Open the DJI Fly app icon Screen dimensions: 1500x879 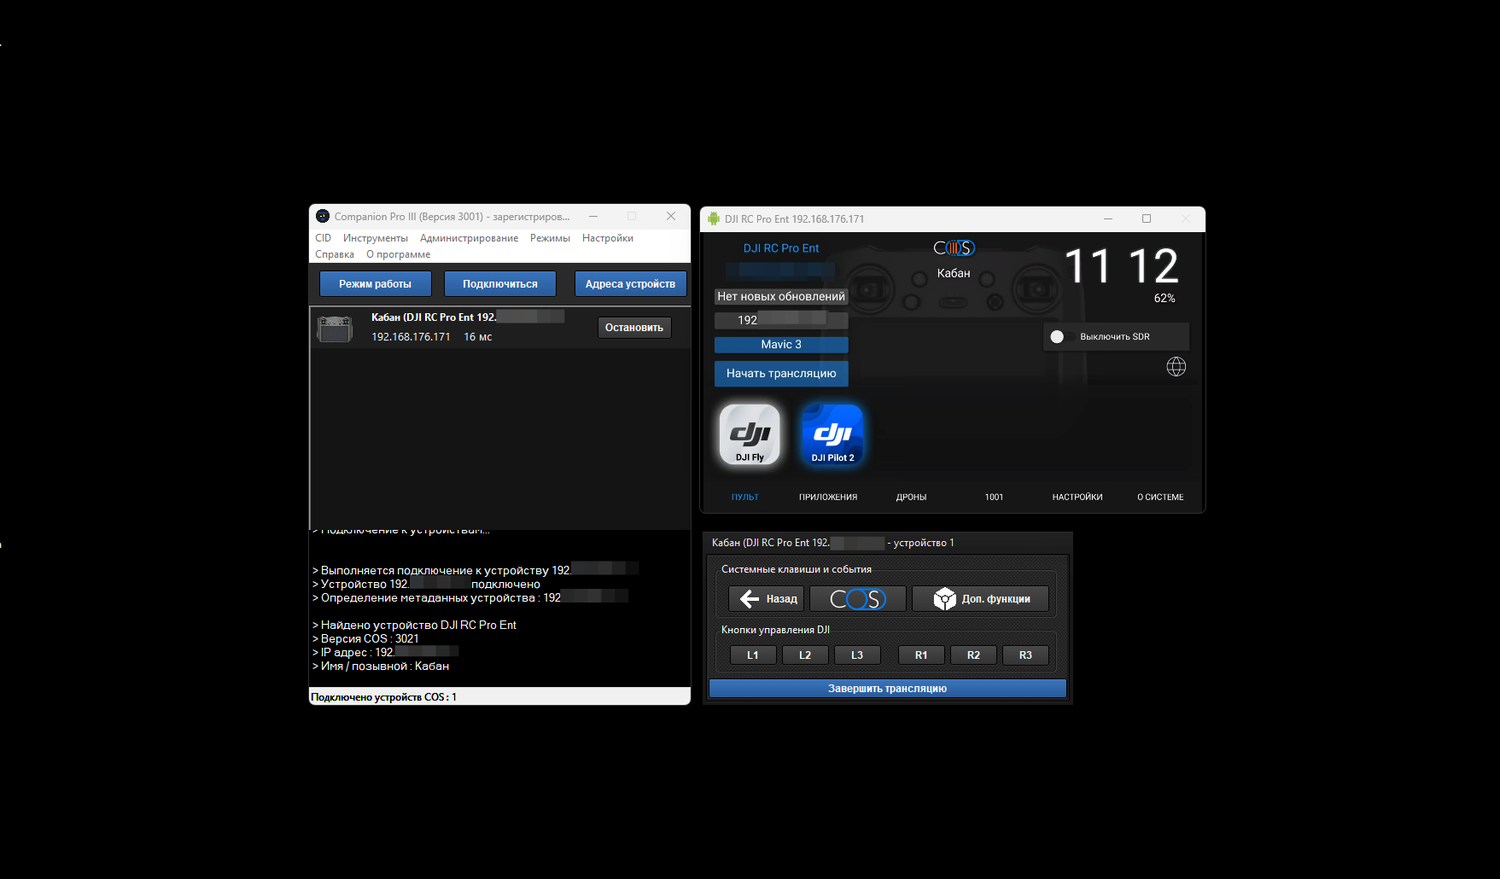tap(749, 435)
